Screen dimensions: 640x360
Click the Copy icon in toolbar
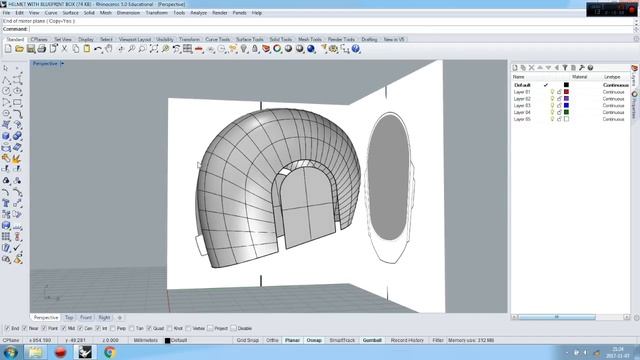(76, 49)
